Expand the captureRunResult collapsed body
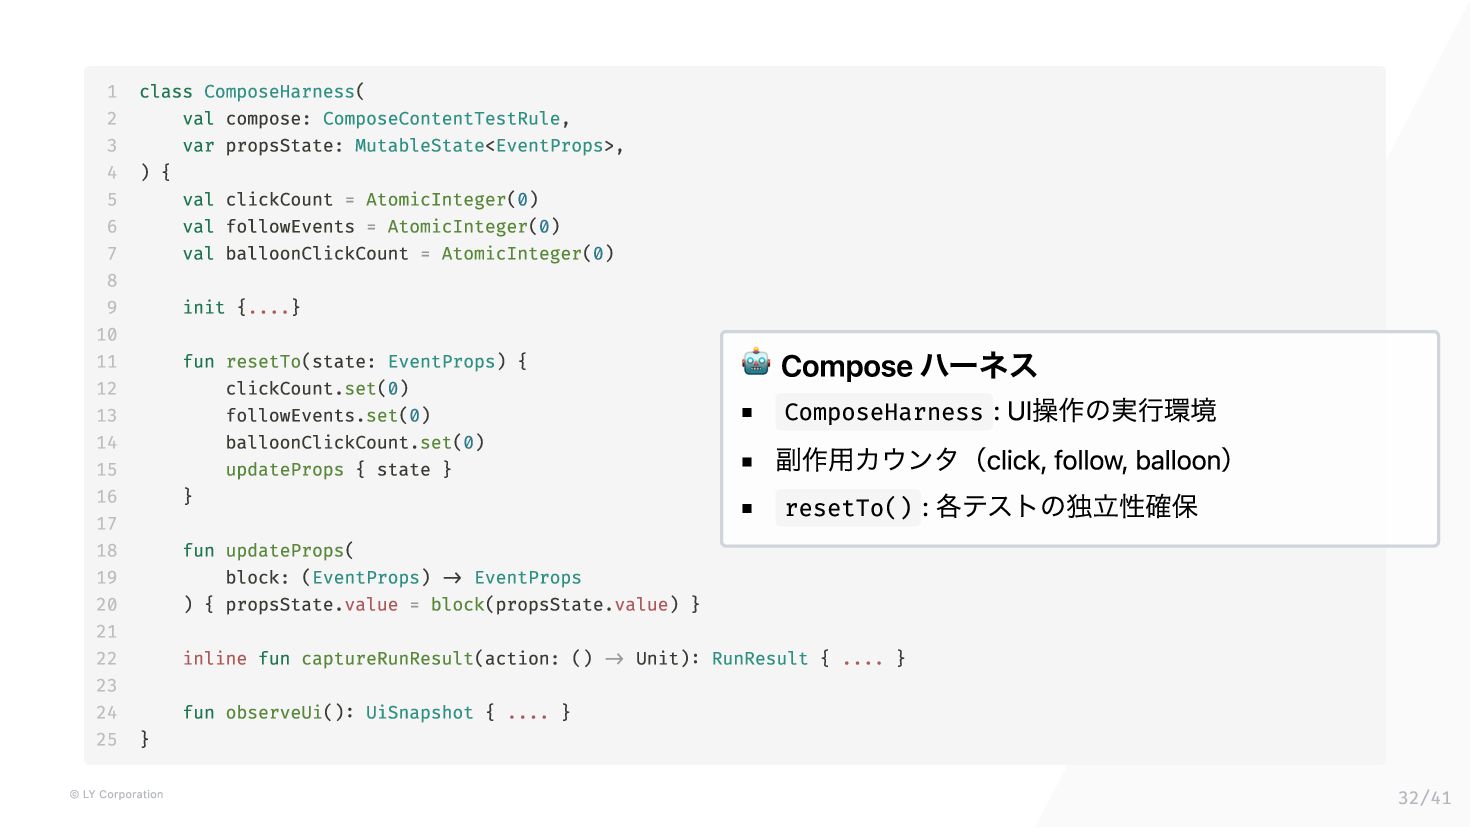1470x828 pixels. tap(863, 659)
